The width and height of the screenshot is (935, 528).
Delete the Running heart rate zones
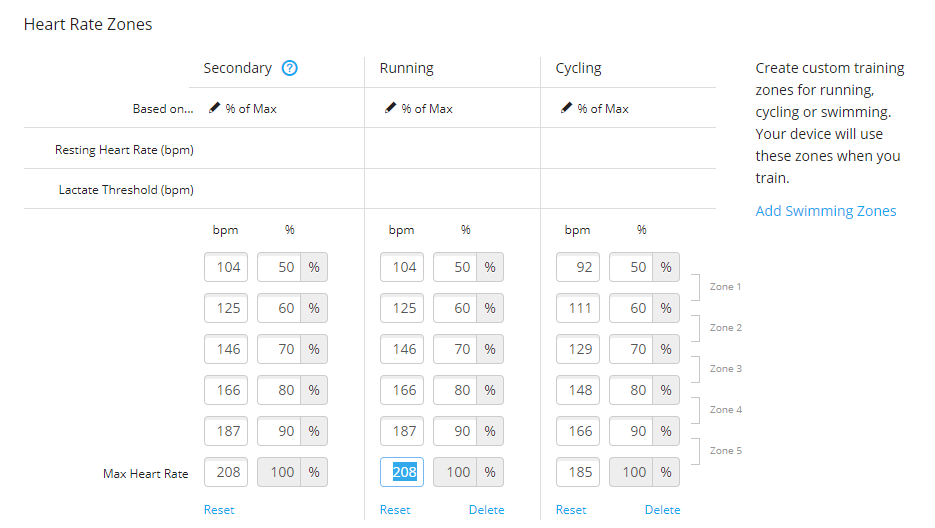[x=486, y=510]
